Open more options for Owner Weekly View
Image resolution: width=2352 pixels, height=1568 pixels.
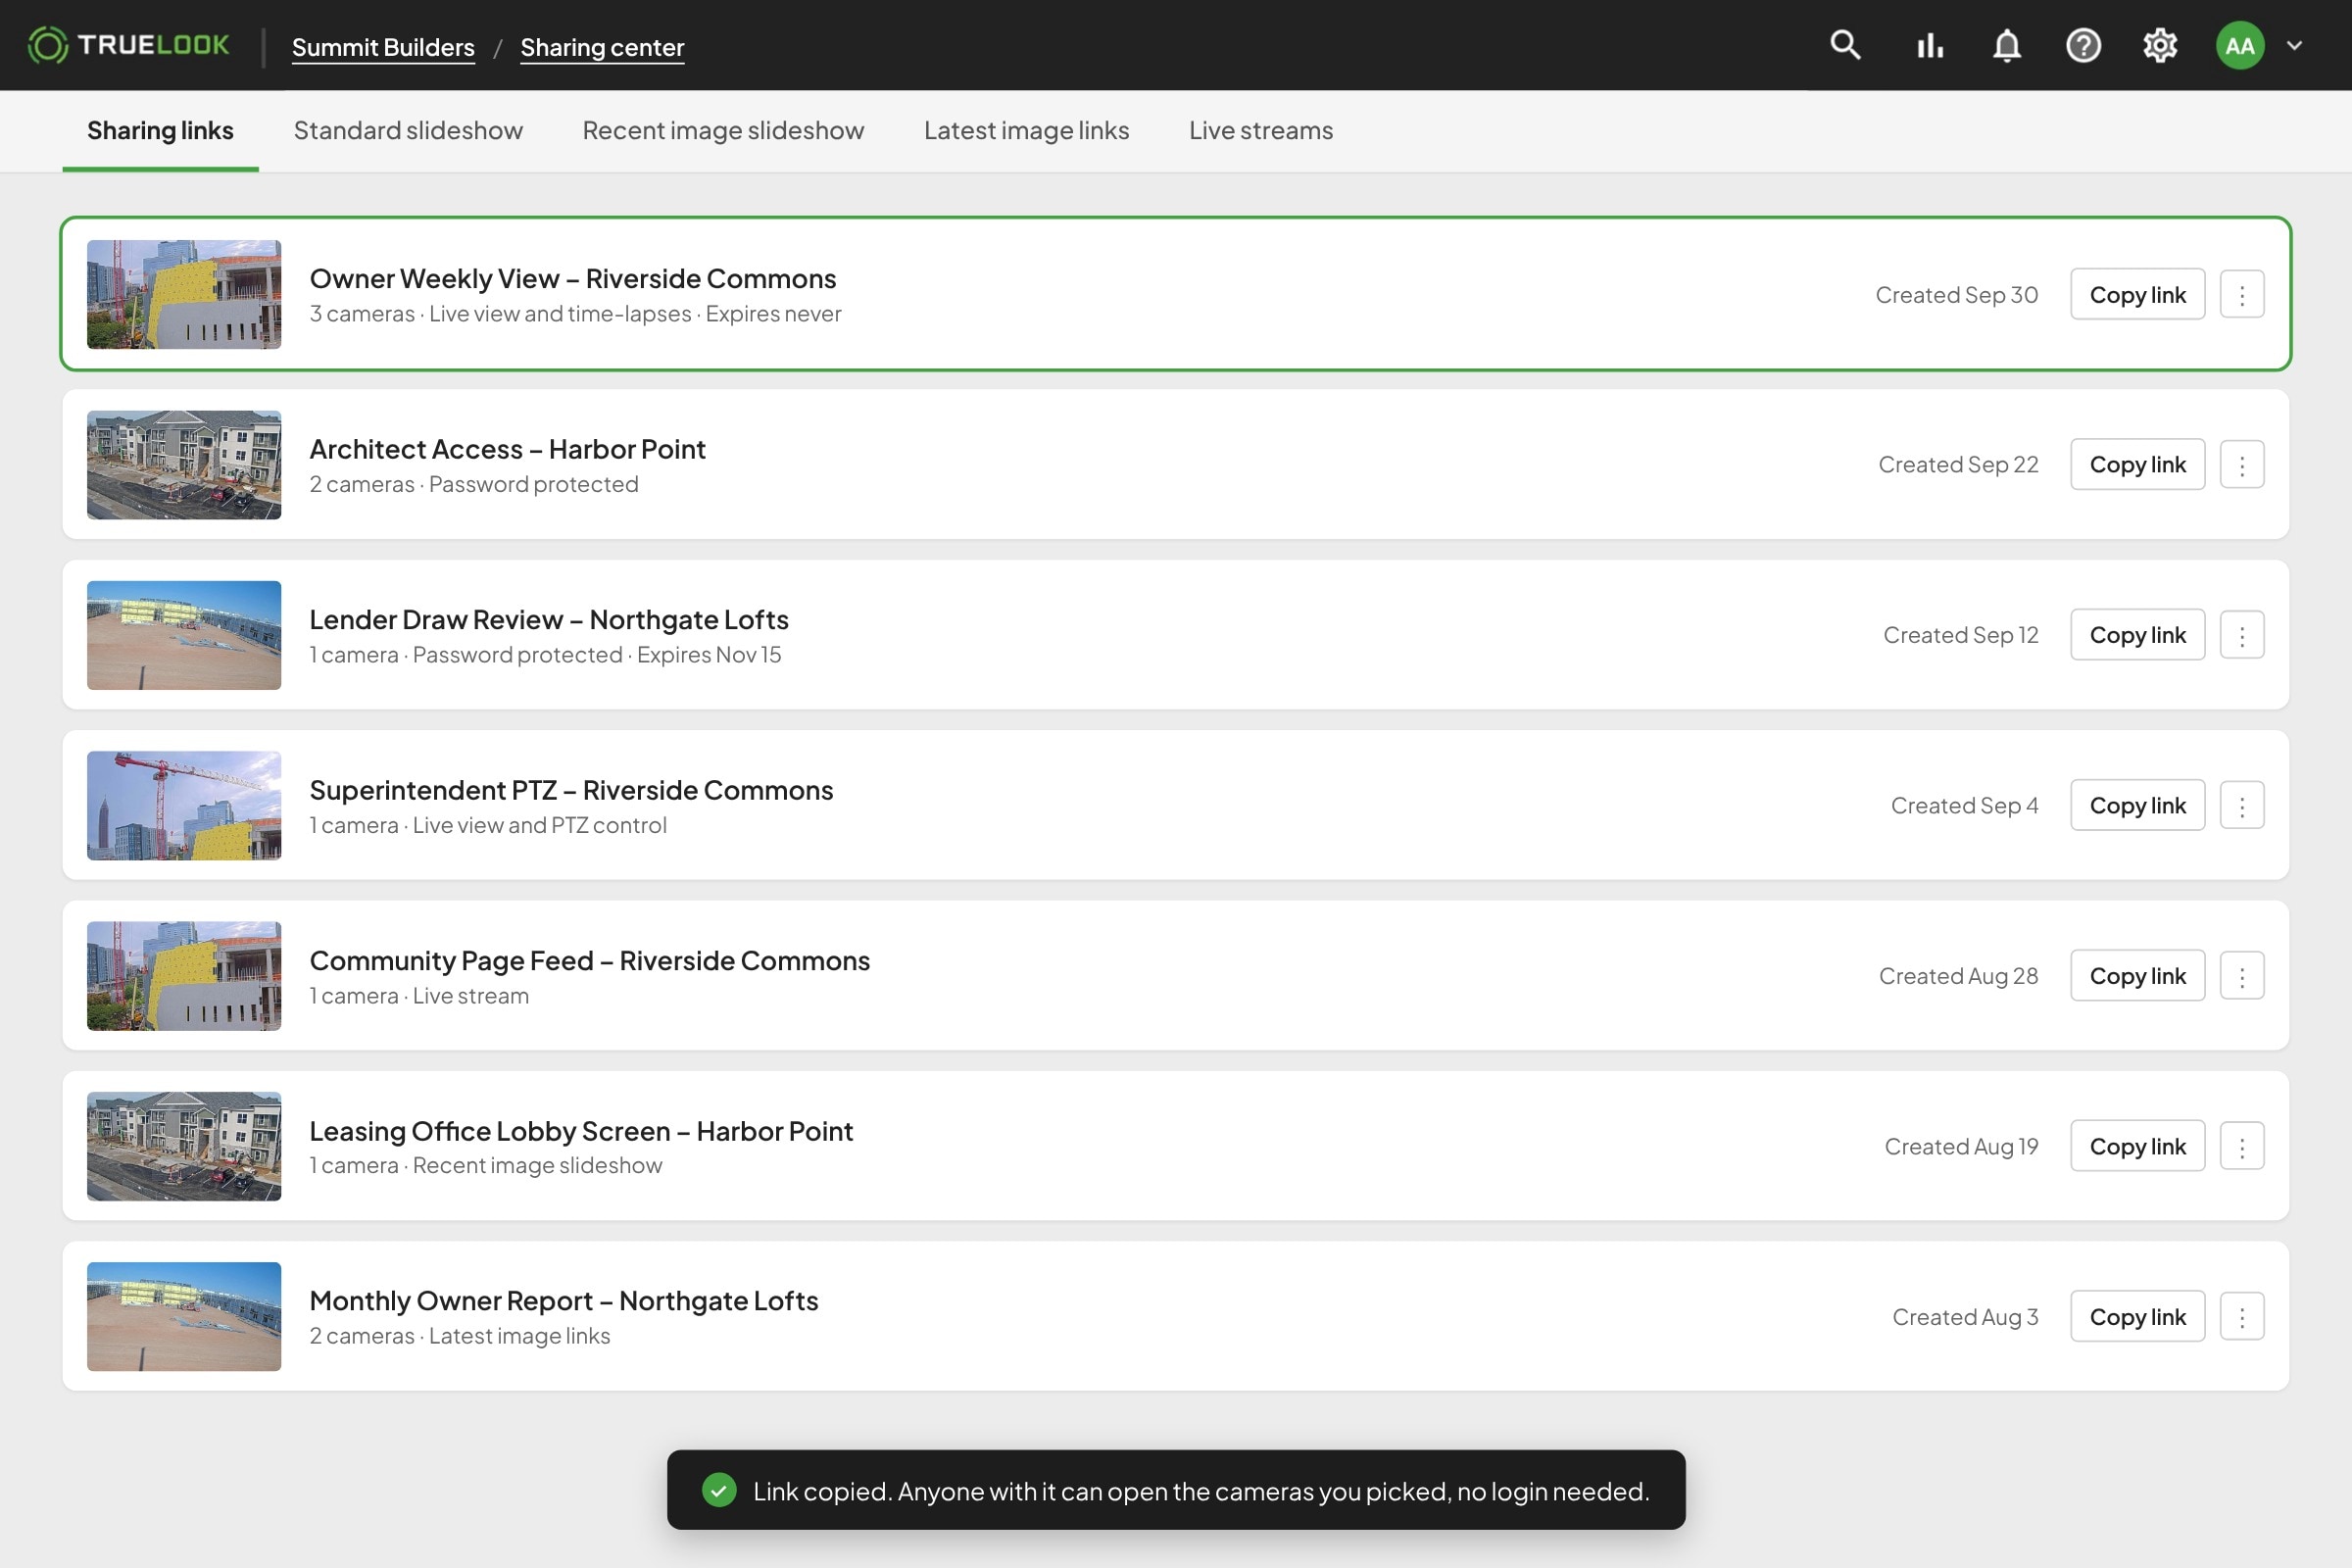point(2242,294)
